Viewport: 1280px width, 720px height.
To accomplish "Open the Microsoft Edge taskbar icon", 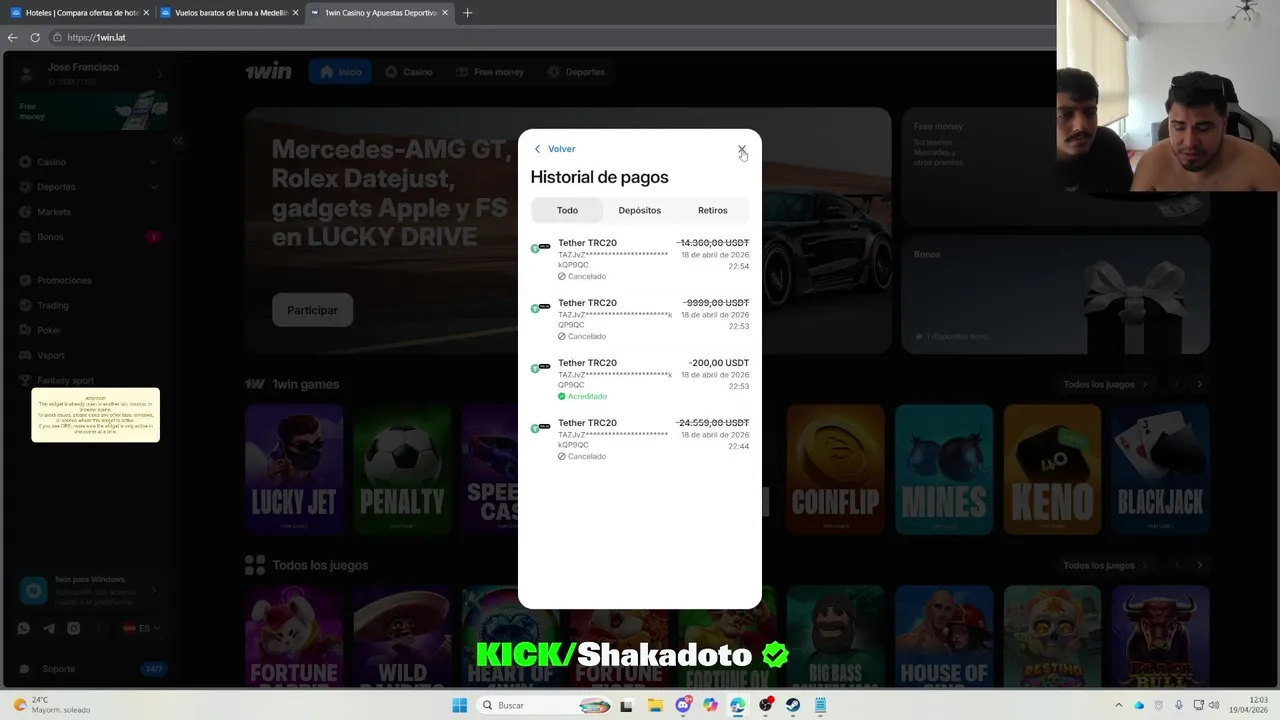I will (738, 705).
